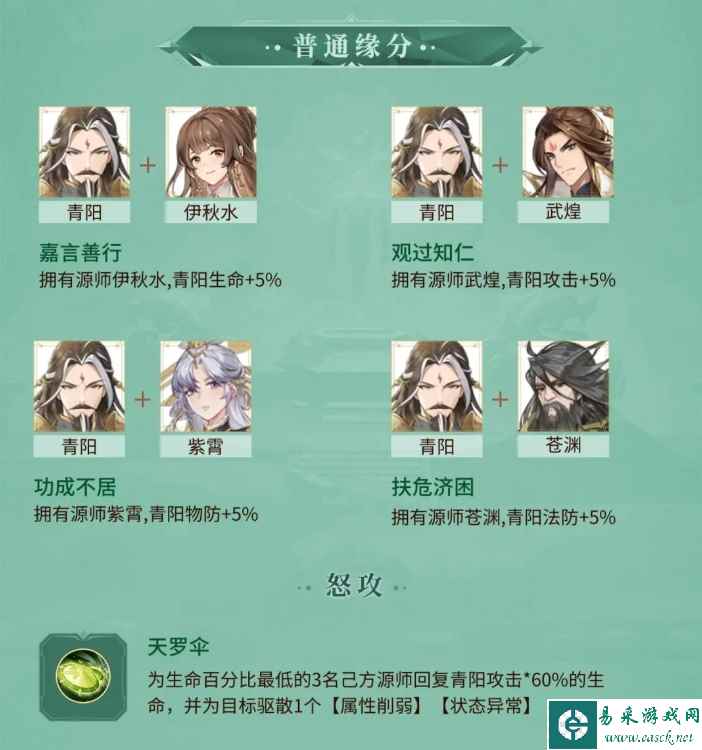Click the 伊秋水 name label

211,212
